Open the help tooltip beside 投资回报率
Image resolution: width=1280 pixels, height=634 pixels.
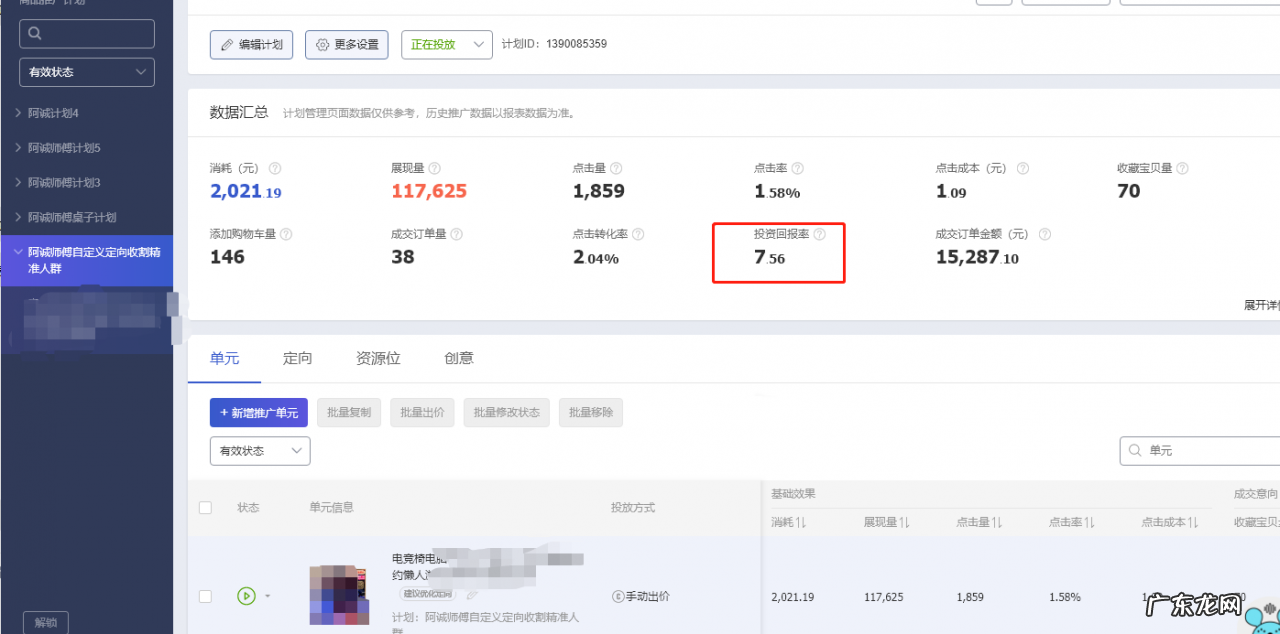pos(820,233)
